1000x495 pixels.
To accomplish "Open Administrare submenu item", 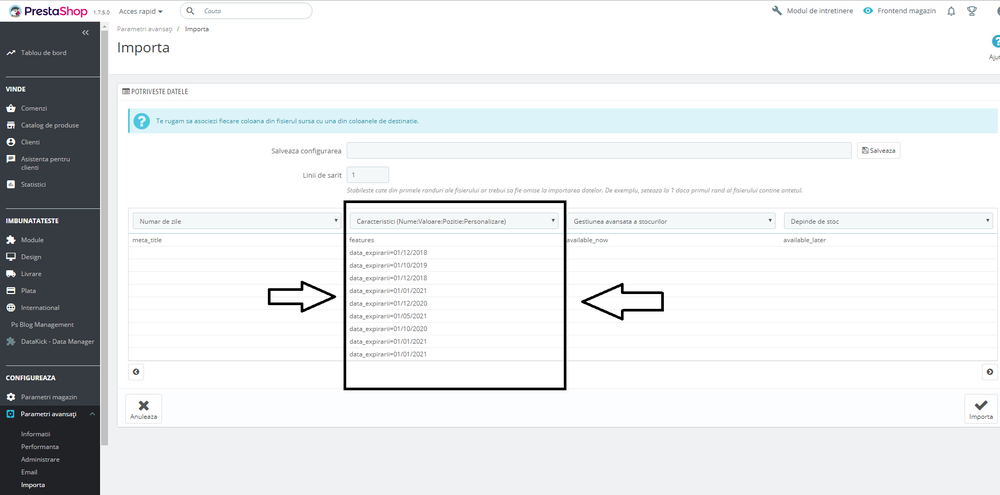I will coord(40,459).
